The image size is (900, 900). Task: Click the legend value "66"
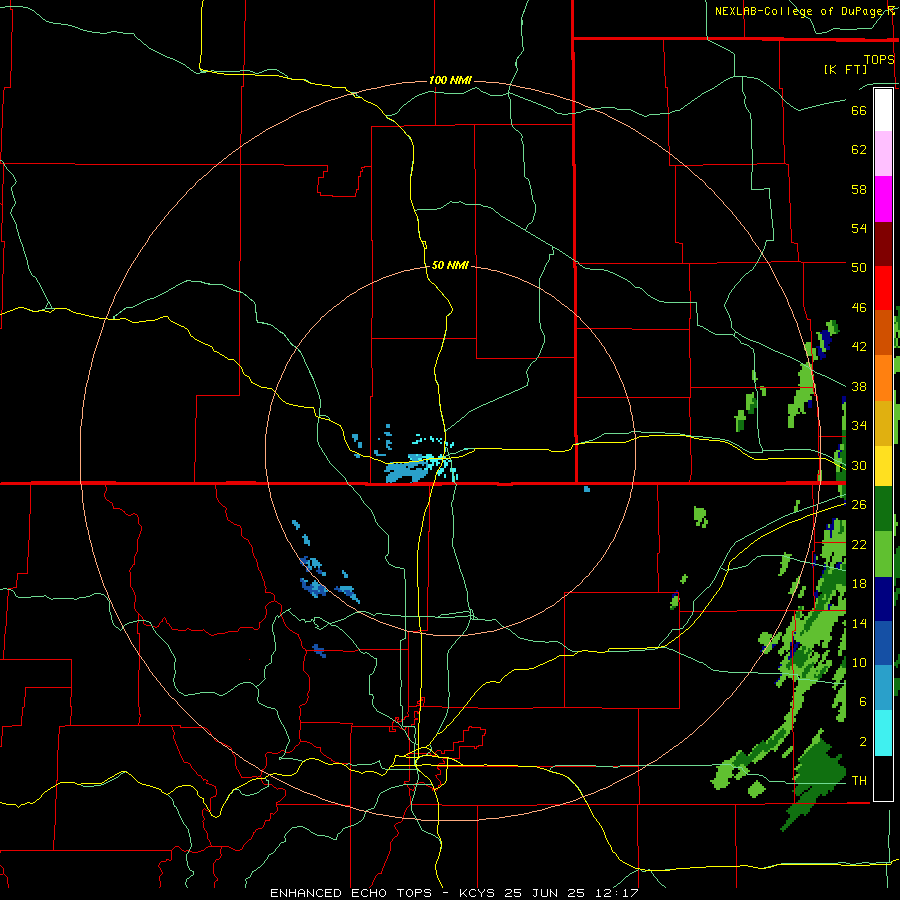point(859,110)
